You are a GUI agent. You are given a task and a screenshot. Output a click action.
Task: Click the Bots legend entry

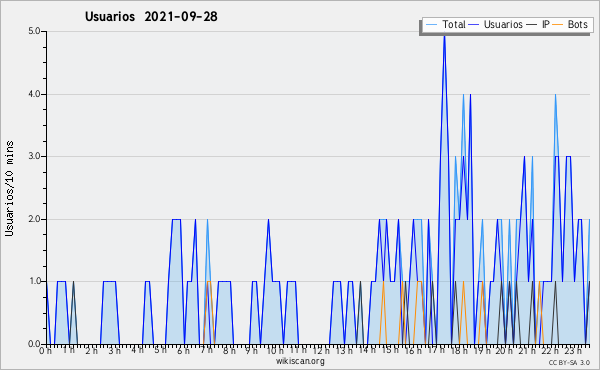point(571,24)
